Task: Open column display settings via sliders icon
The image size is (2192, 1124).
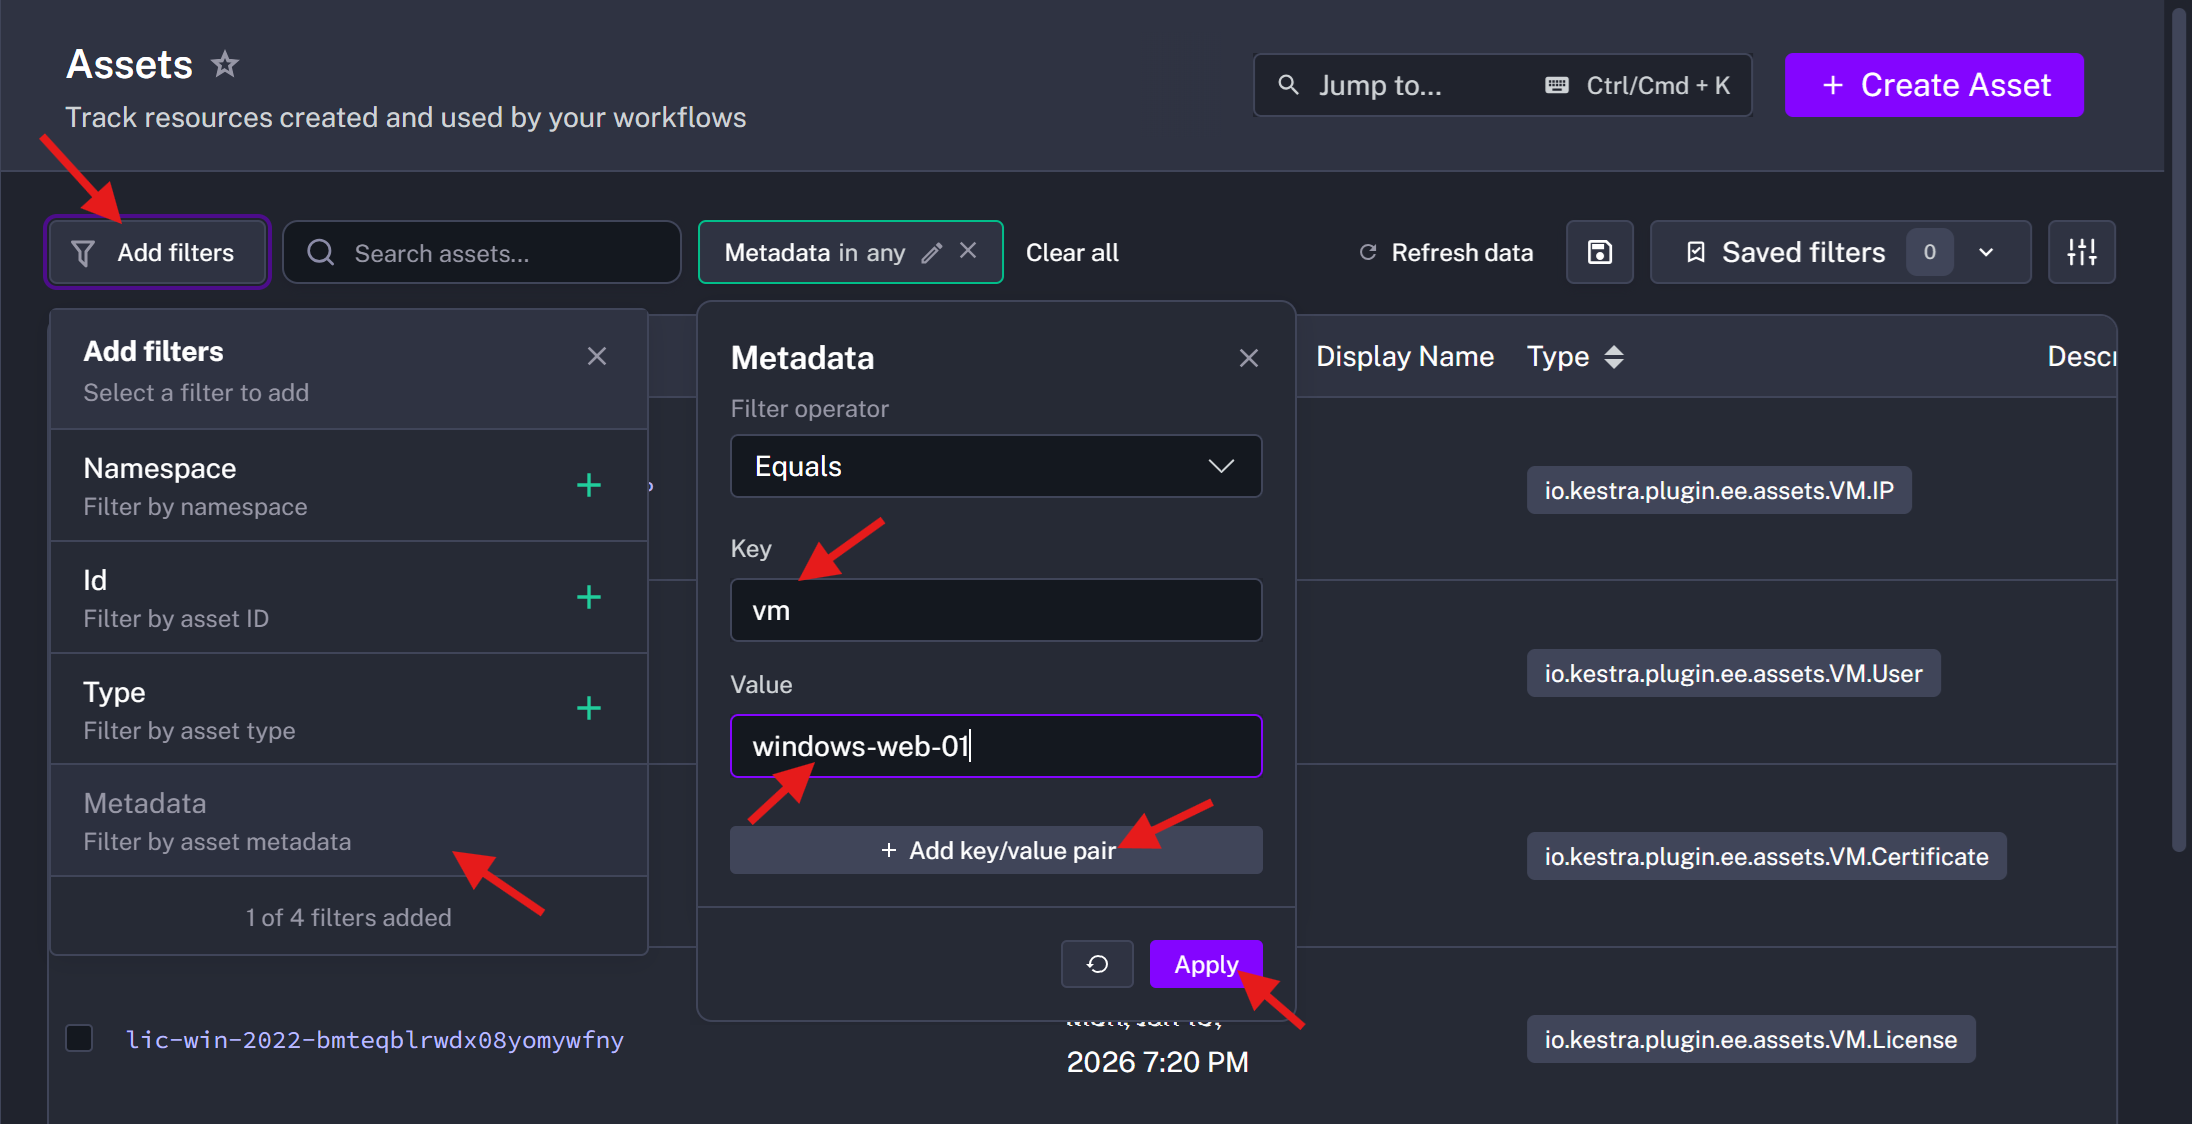Action: coord(2081,252)
